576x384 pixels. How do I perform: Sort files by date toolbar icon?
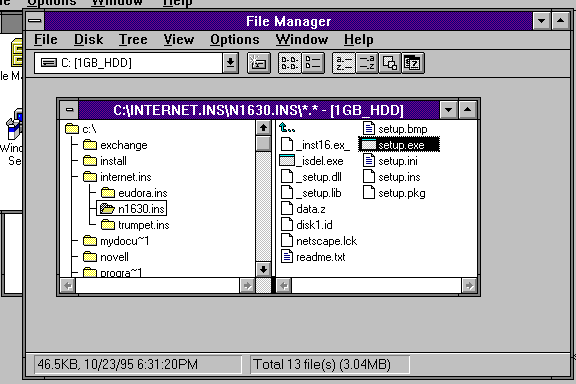pyautogui.click(x=413, y=63)
